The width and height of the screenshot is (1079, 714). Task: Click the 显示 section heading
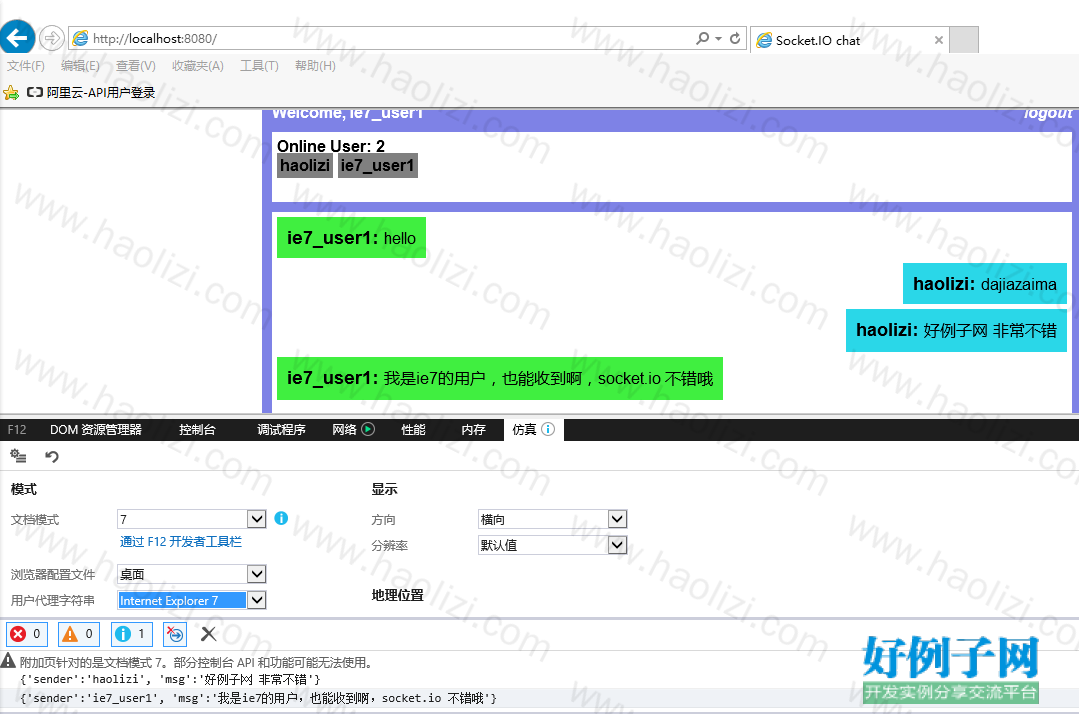[x=384, y=489]
